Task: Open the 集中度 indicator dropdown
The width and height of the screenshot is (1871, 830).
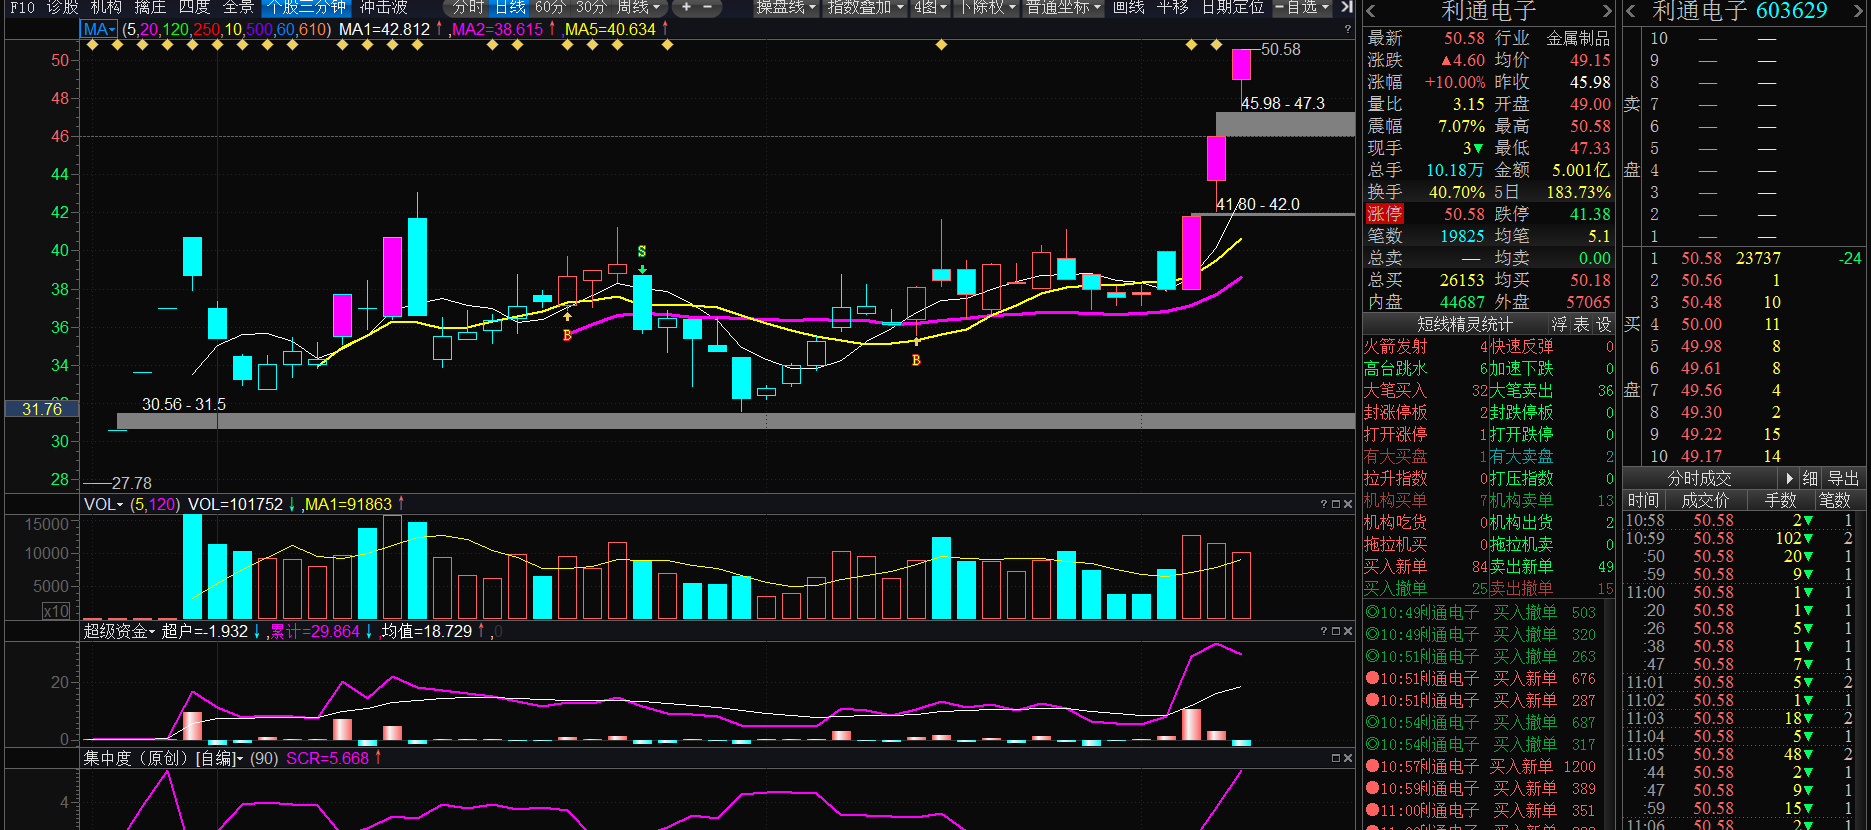Action: click(x=163, y=758)
